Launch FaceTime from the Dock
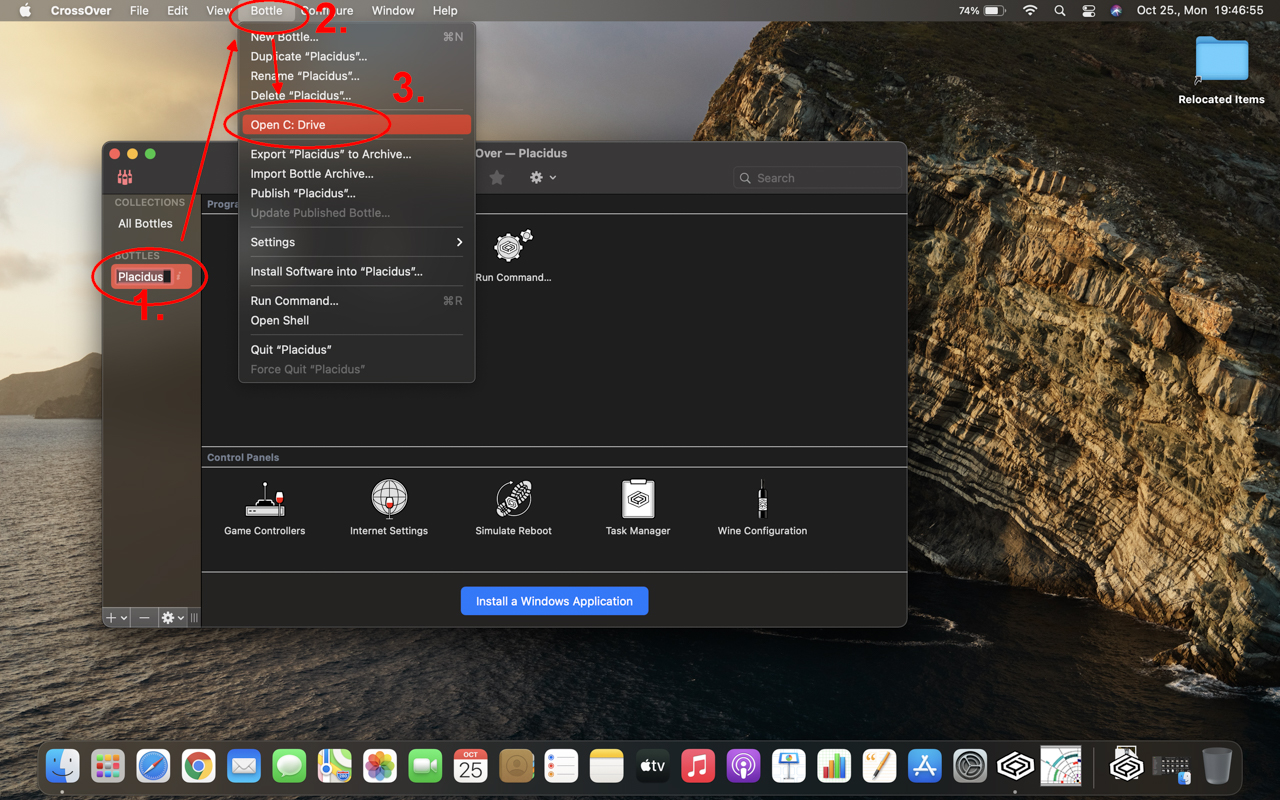Image resolution: width=1280 pixels, height=800 pixels. (x=426, y=767)
